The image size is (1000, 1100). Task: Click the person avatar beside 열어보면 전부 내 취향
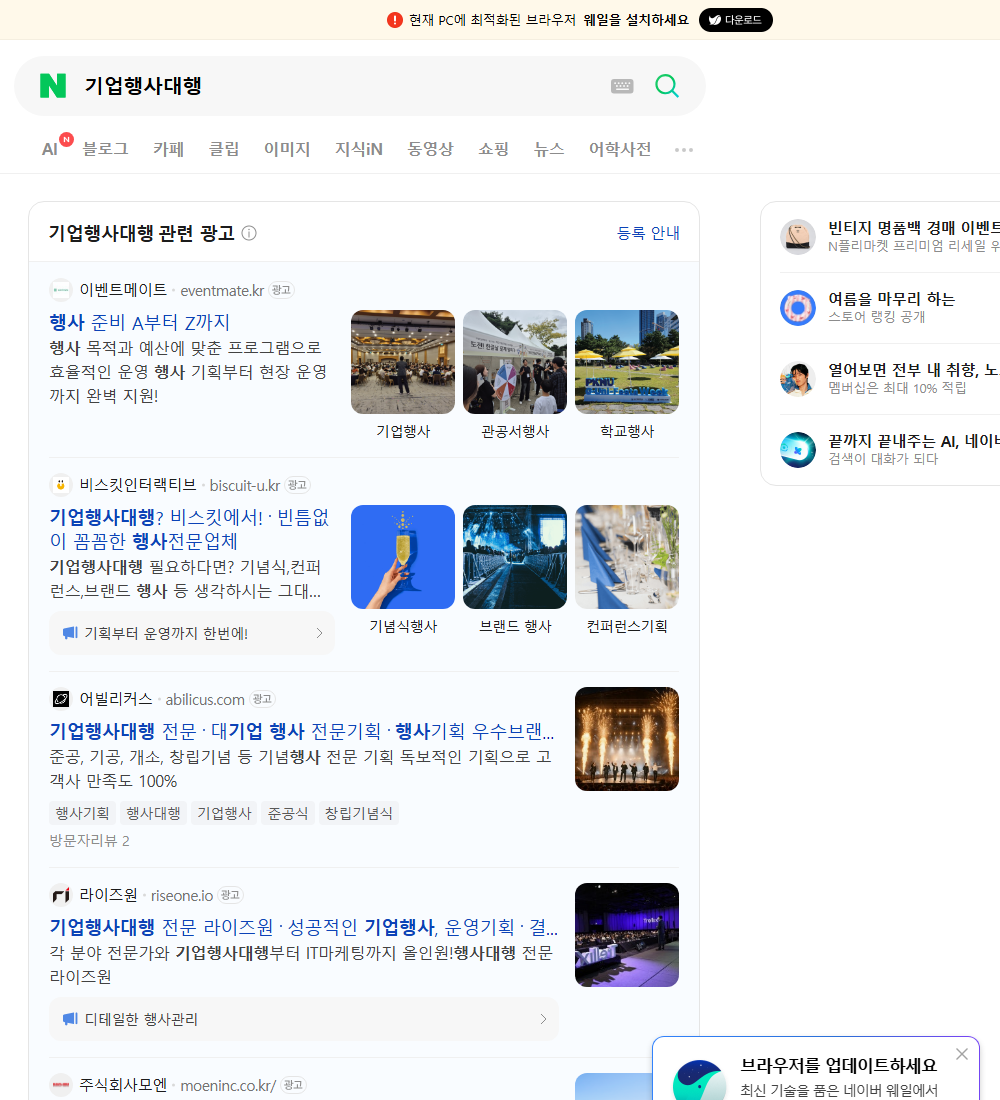coord(798,378)
